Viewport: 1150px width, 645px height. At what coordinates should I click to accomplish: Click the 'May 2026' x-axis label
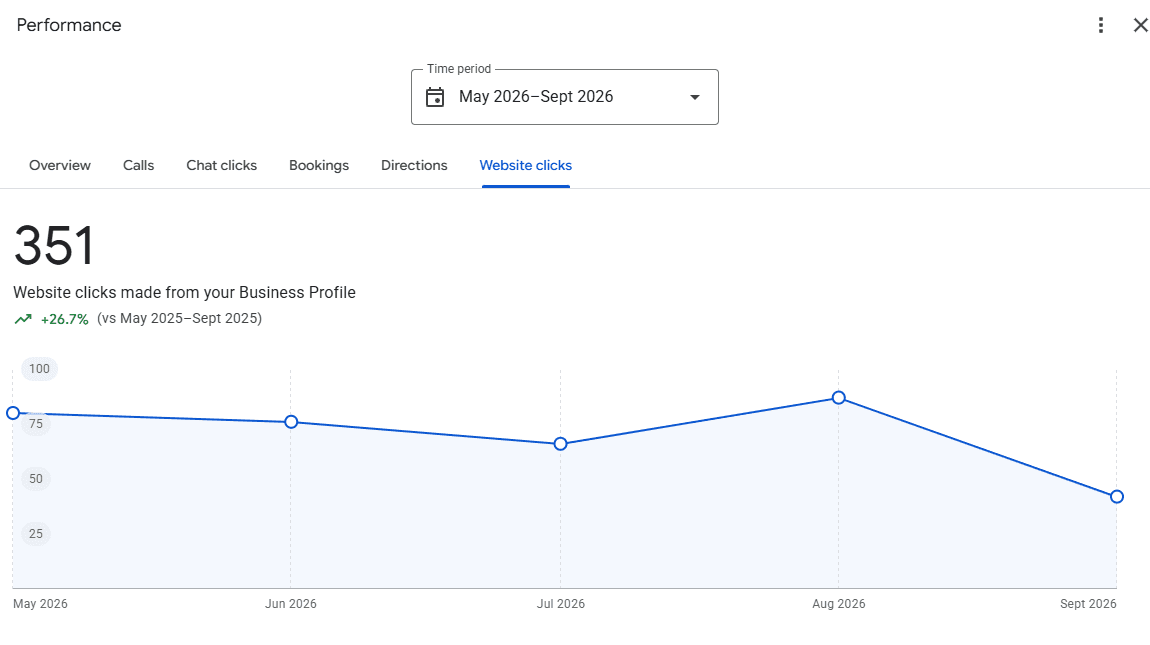click(x=40, y=604)
